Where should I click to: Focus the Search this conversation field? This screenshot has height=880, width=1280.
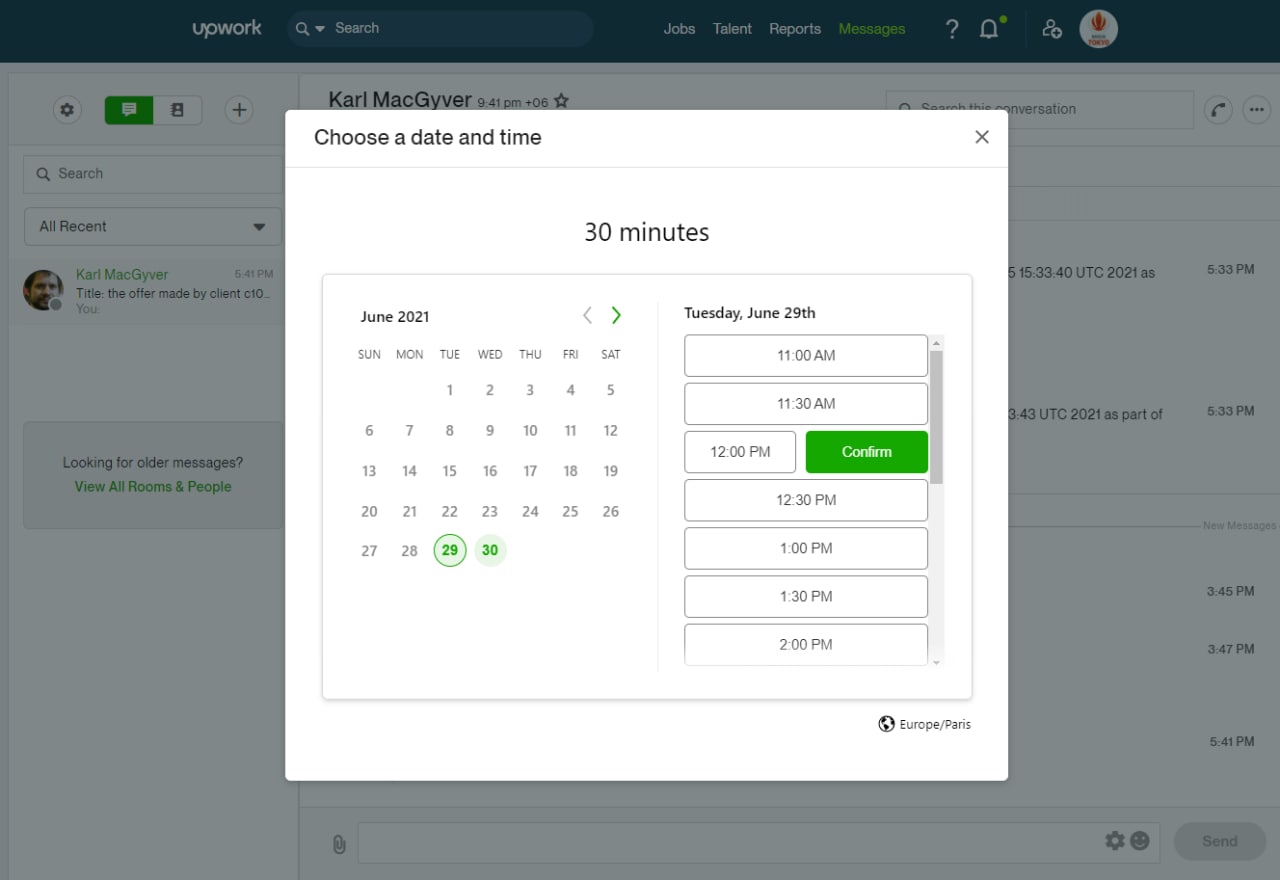tap(1040, 110)
